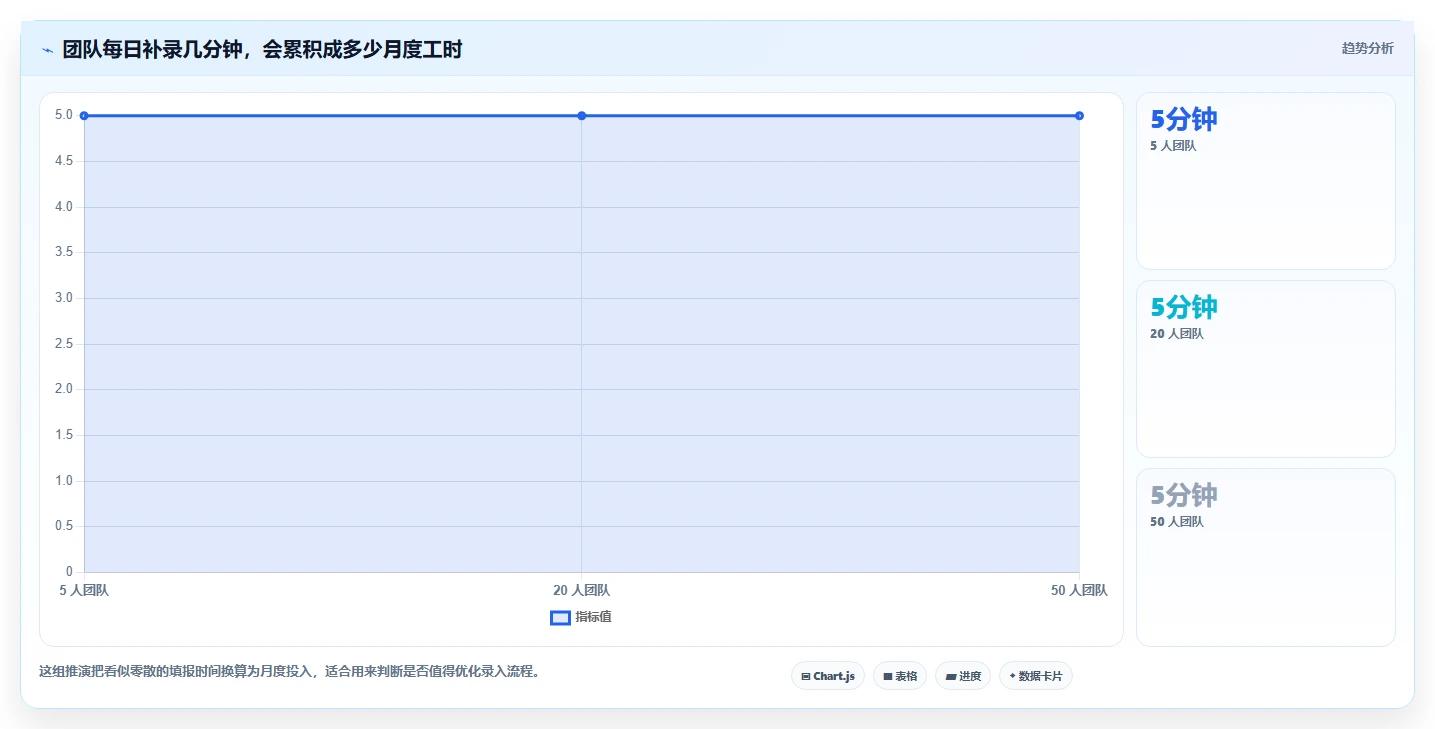This screenshot has height=729, width=1435.
Task: Click the 50 人团队 x-axis label
Action: pos(1079,591)
